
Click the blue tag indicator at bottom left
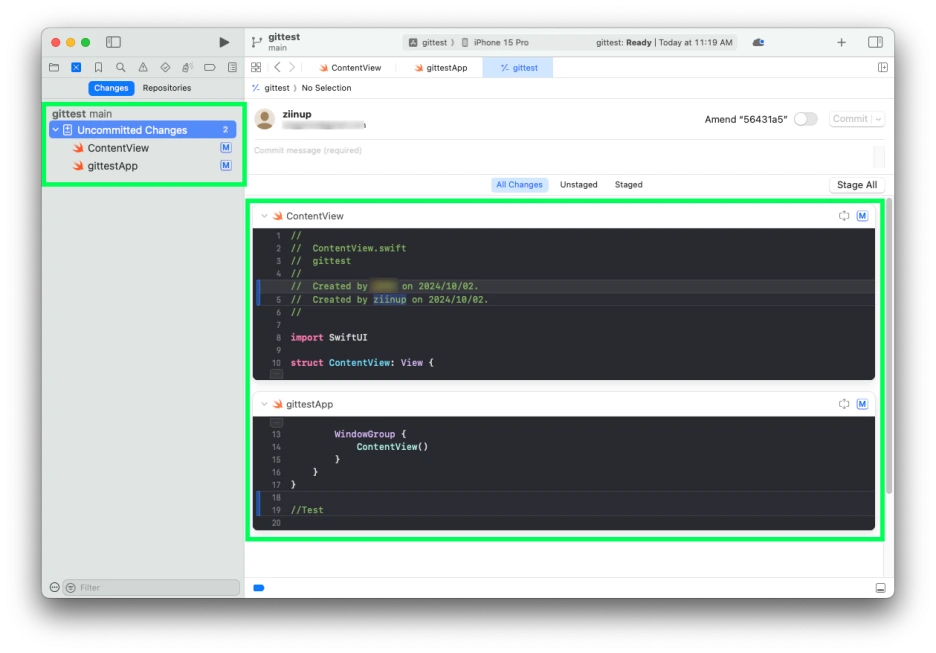(258, 588)
